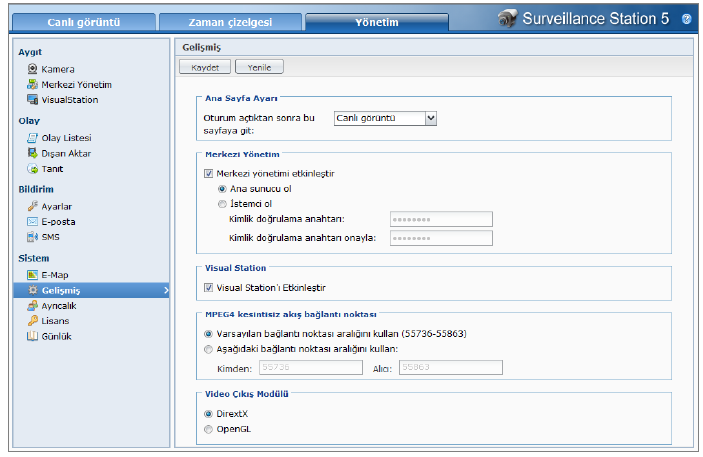The width and height of the screenshot is (703, 457).
Task: Click the Kamera icon in sidebar
Action: (x=33, y=69)
